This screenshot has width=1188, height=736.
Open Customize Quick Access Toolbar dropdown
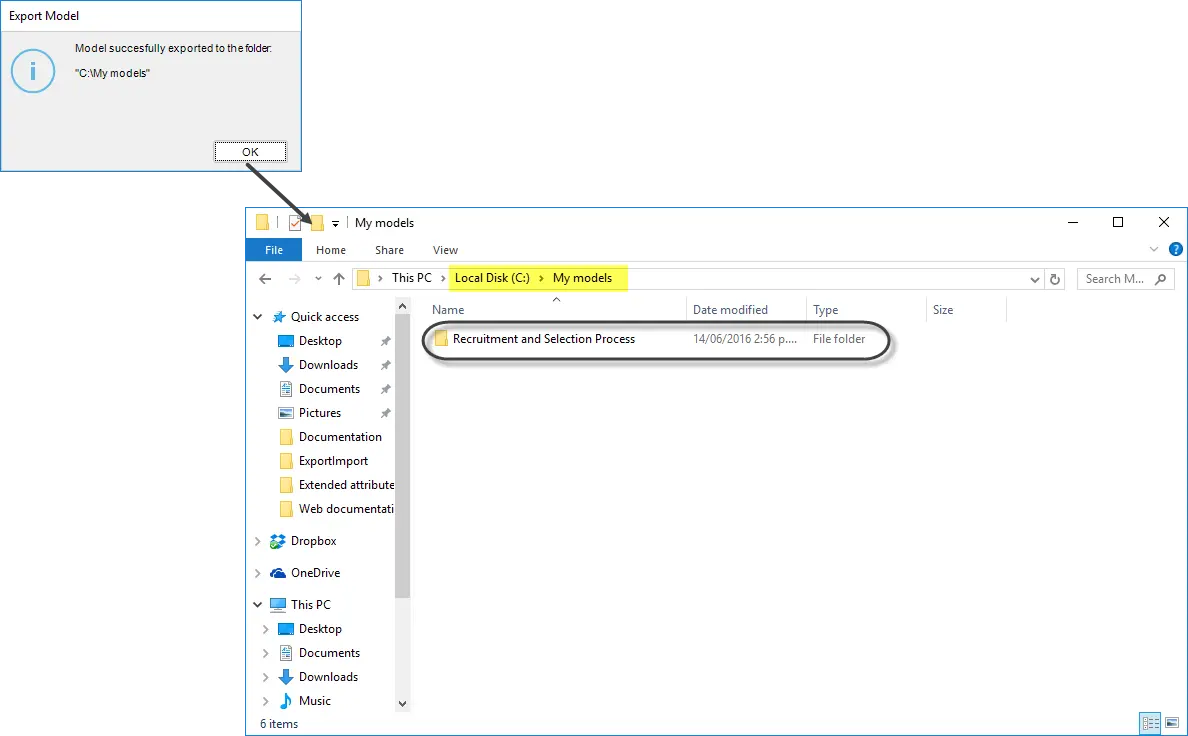coord(335,224)
